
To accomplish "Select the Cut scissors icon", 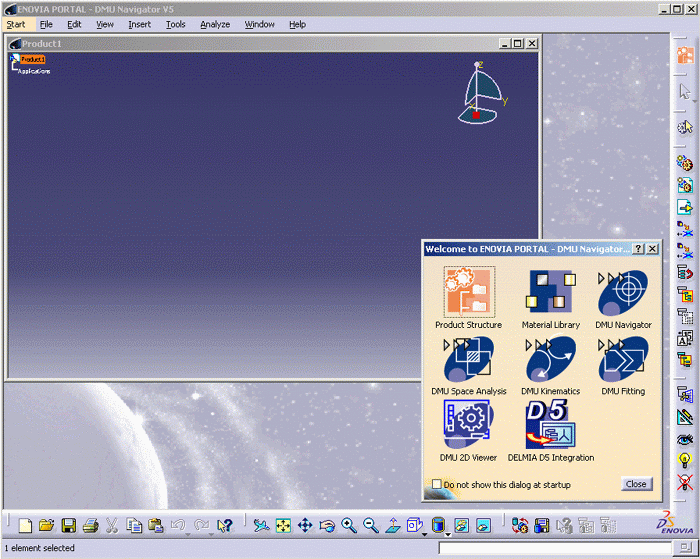I will [112, 526].
